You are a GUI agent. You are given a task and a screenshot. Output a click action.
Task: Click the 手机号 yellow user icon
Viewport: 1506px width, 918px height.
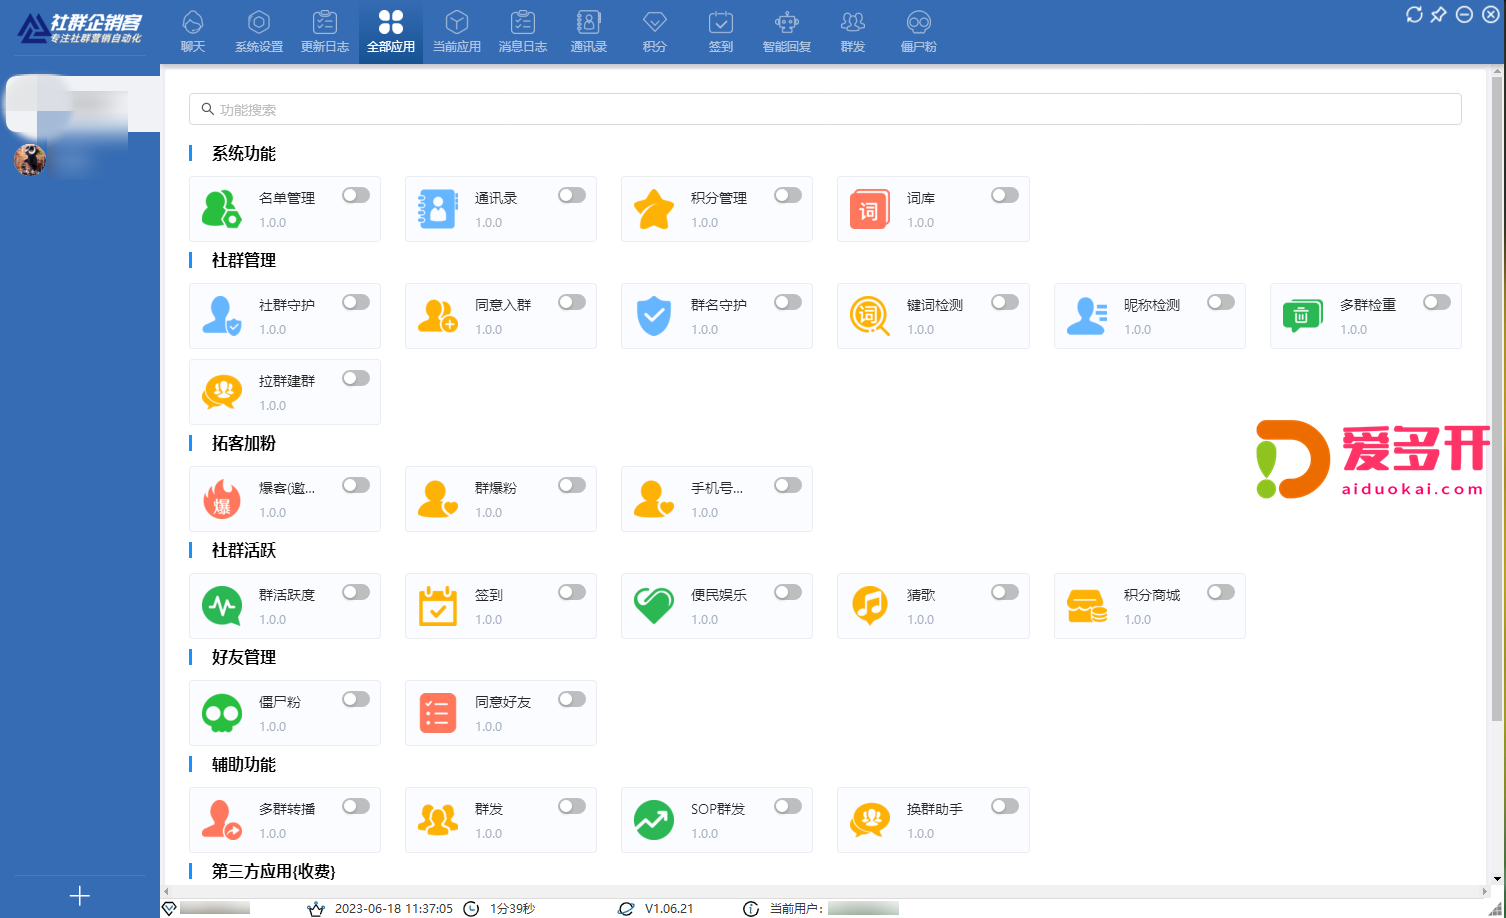click(x=654, y=499)
